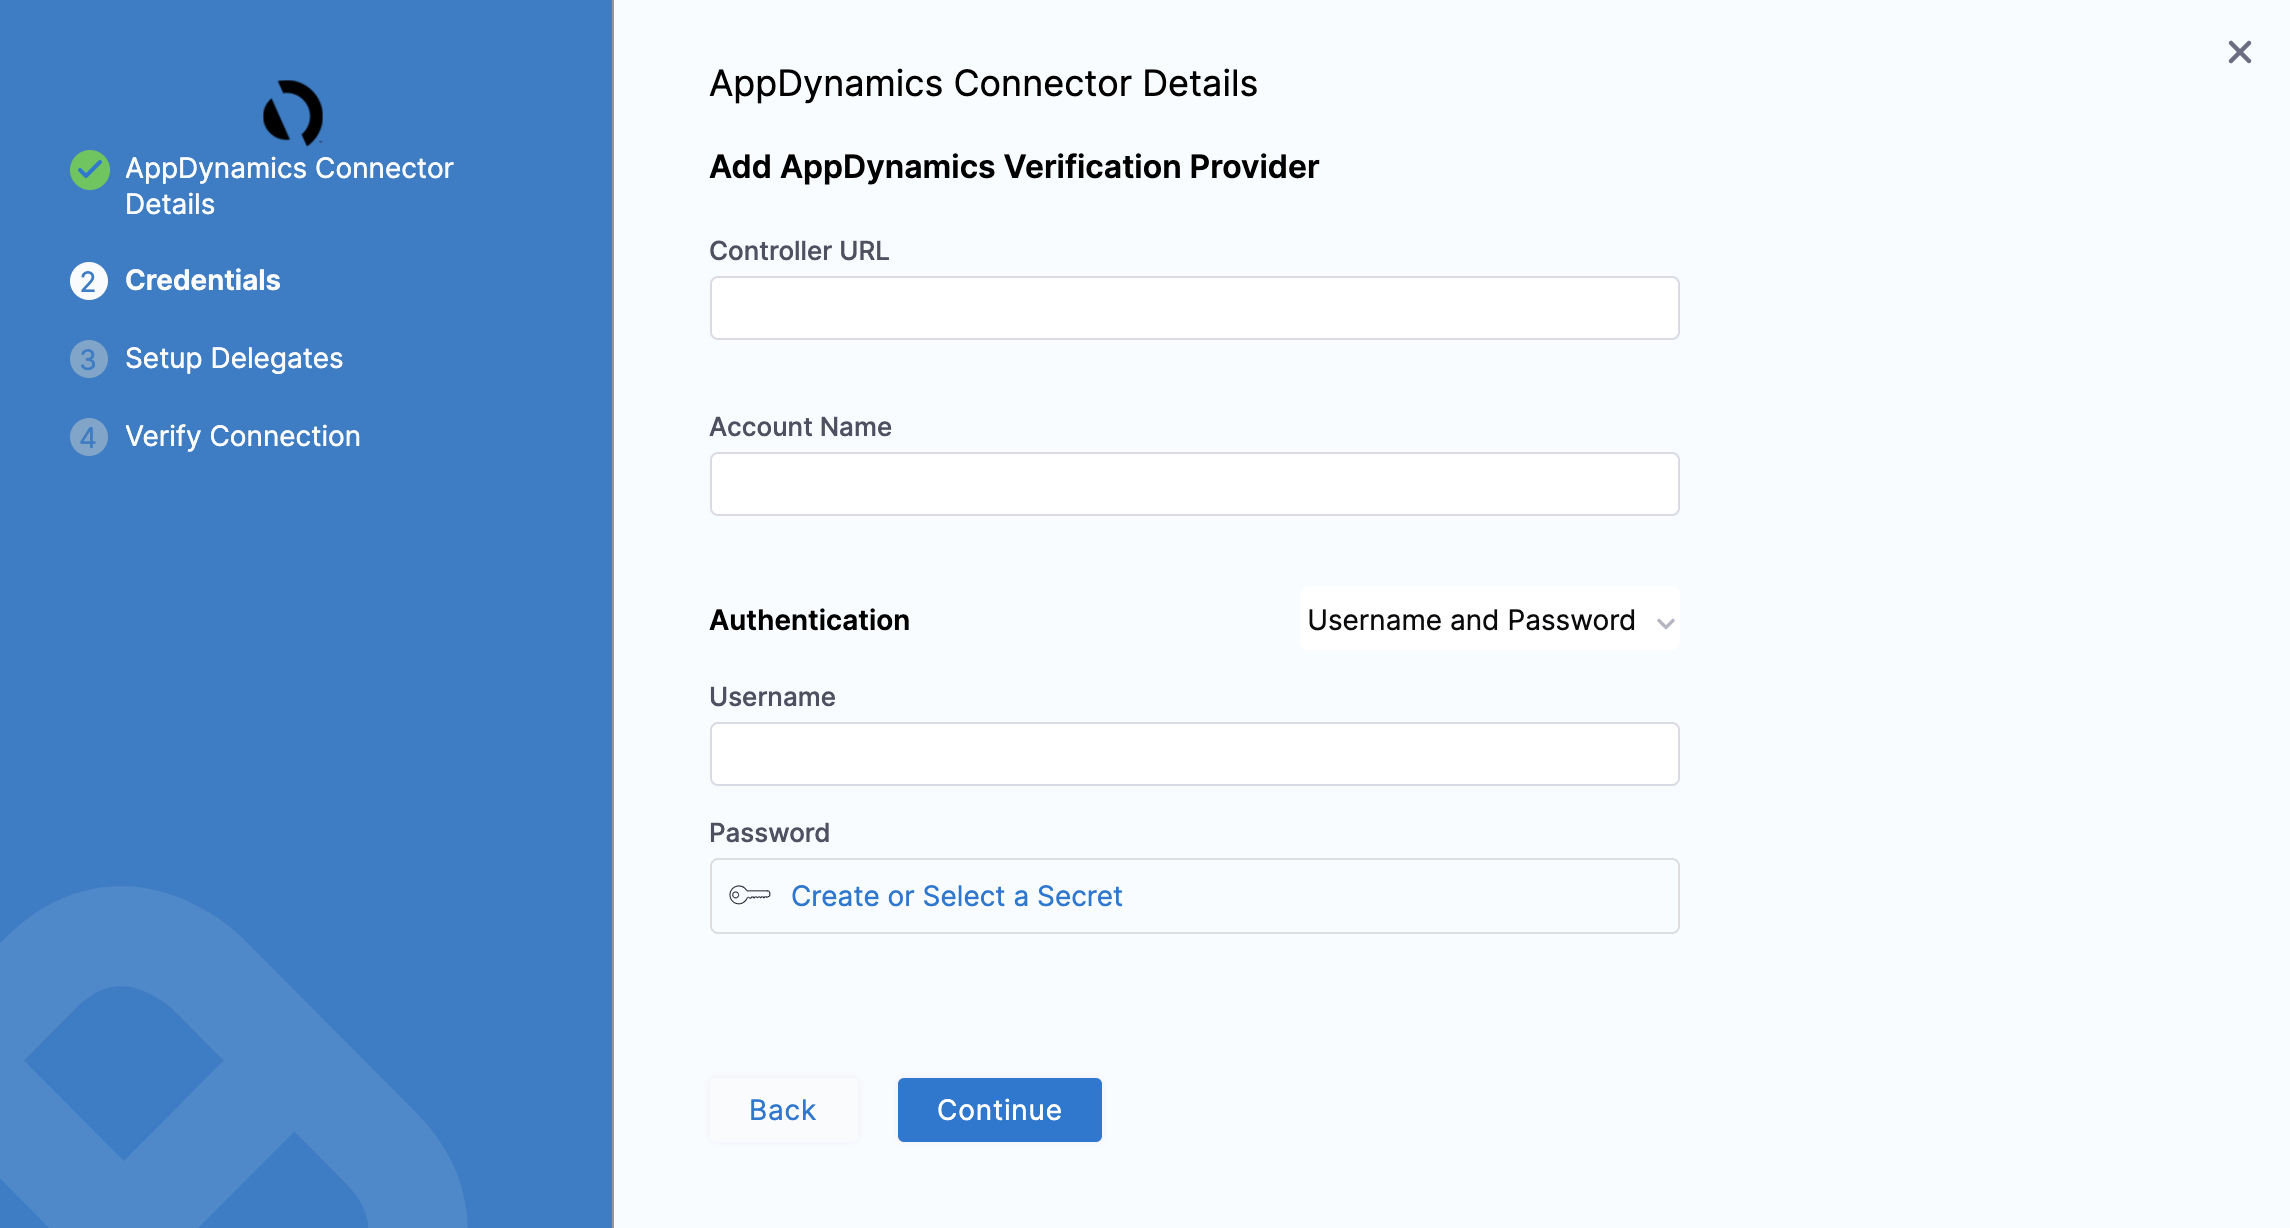
Task: Click the Controller URL label
Action: click(799, 251)
